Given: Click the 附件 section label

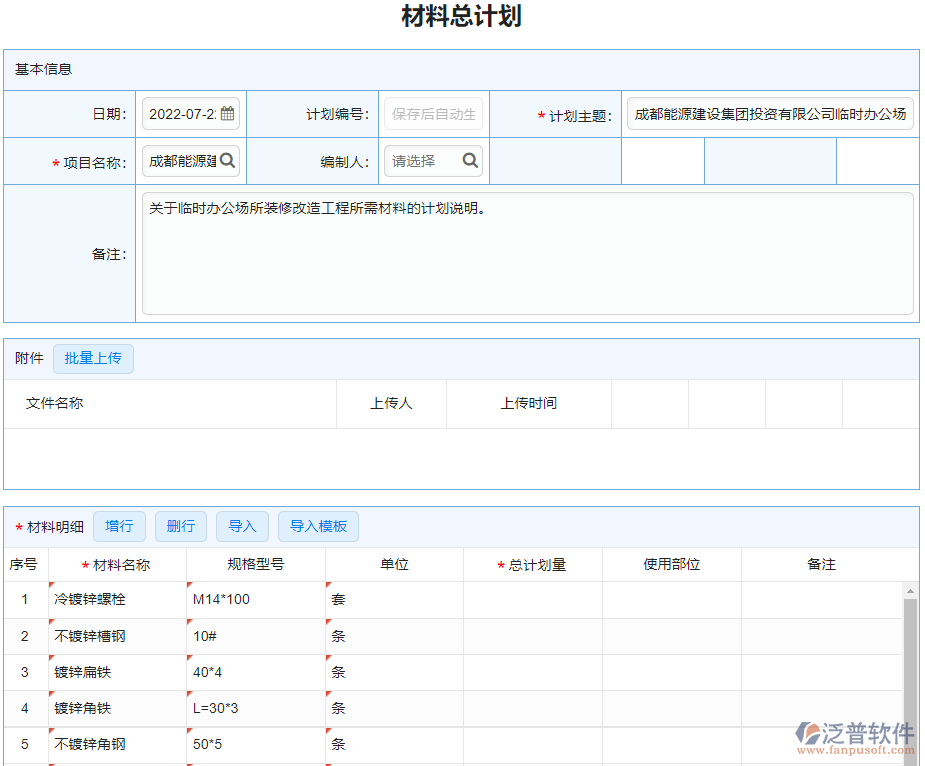Looking at the screenshot, I should (27, 358).
